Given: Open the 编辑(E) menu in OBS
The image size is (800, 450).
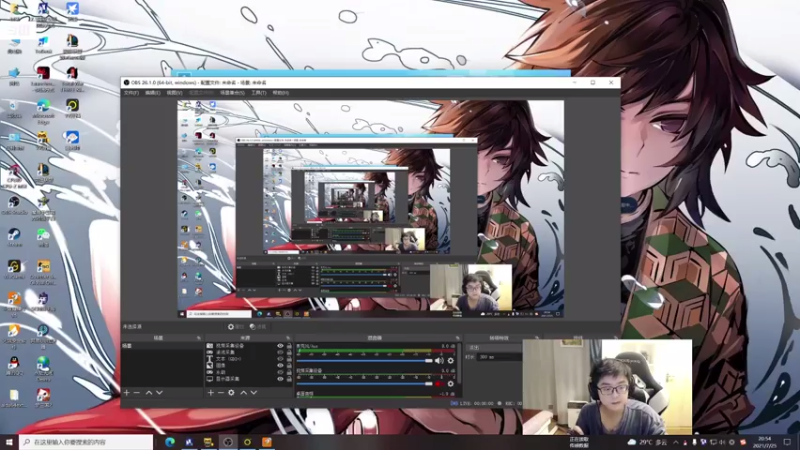Looking at the screenshot, I should click(x=153, y=93).
